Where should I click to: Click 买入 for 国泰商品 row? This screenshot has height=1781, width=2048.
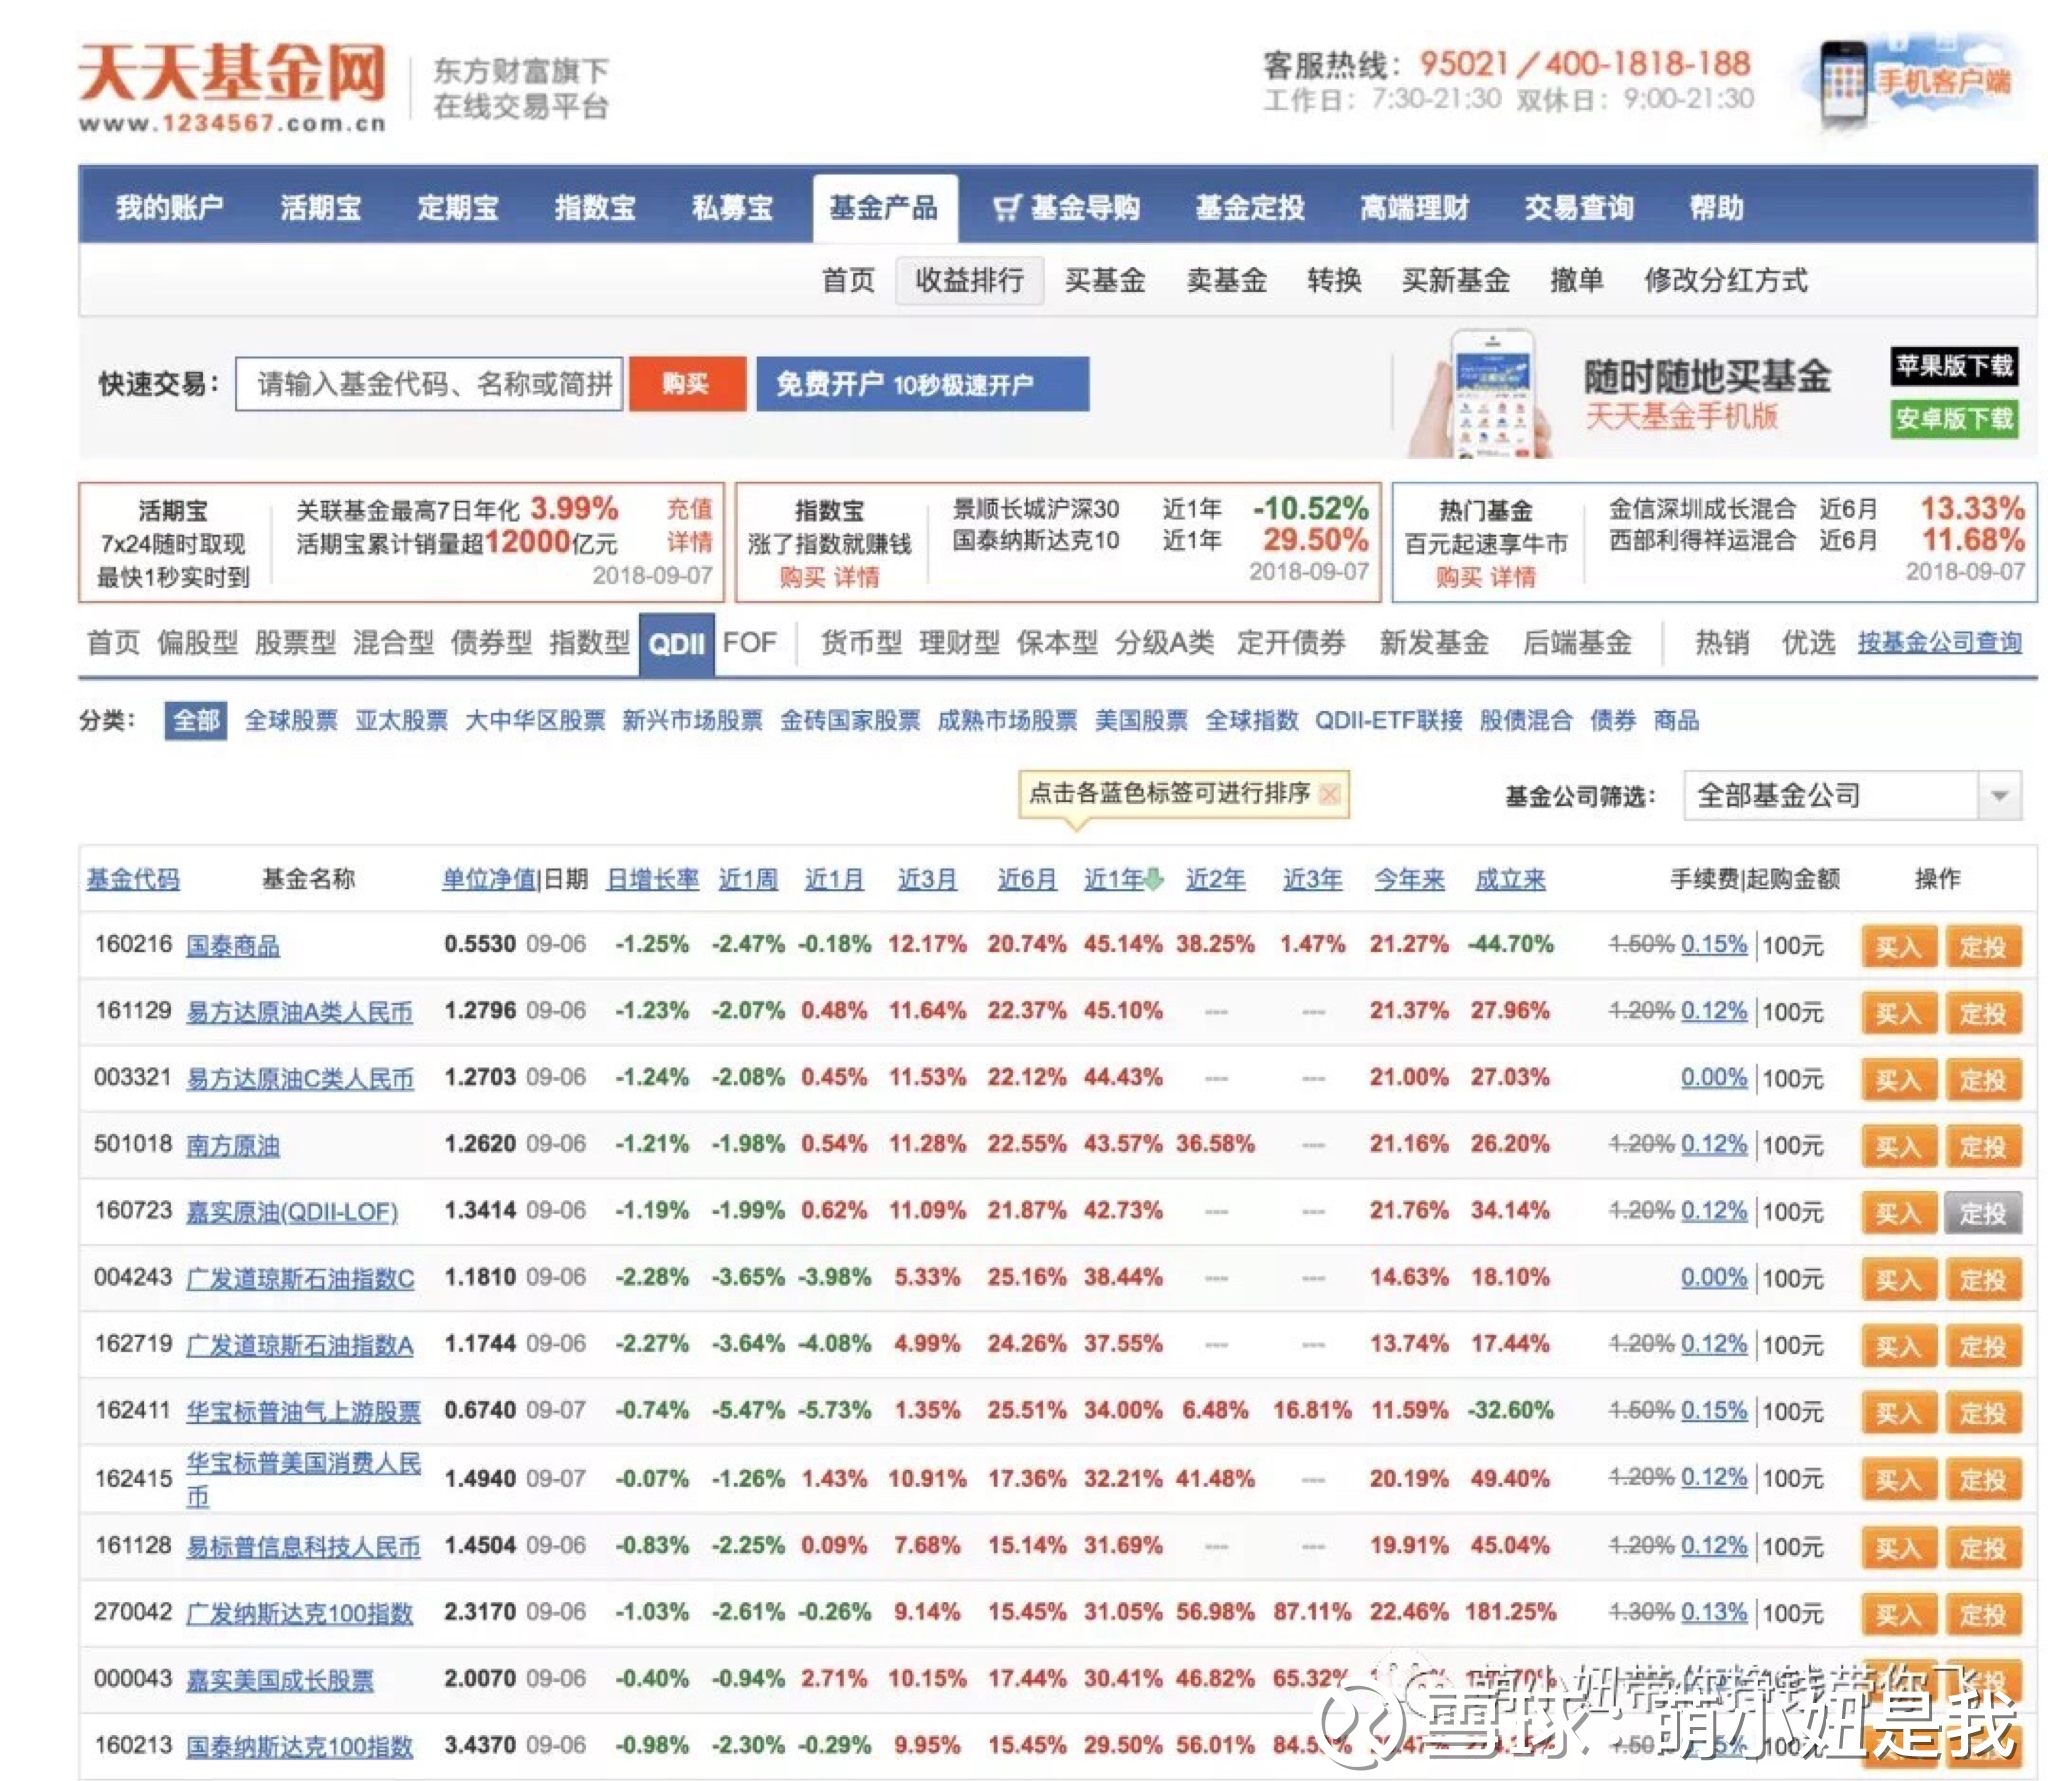click(x=1898, y=946)
